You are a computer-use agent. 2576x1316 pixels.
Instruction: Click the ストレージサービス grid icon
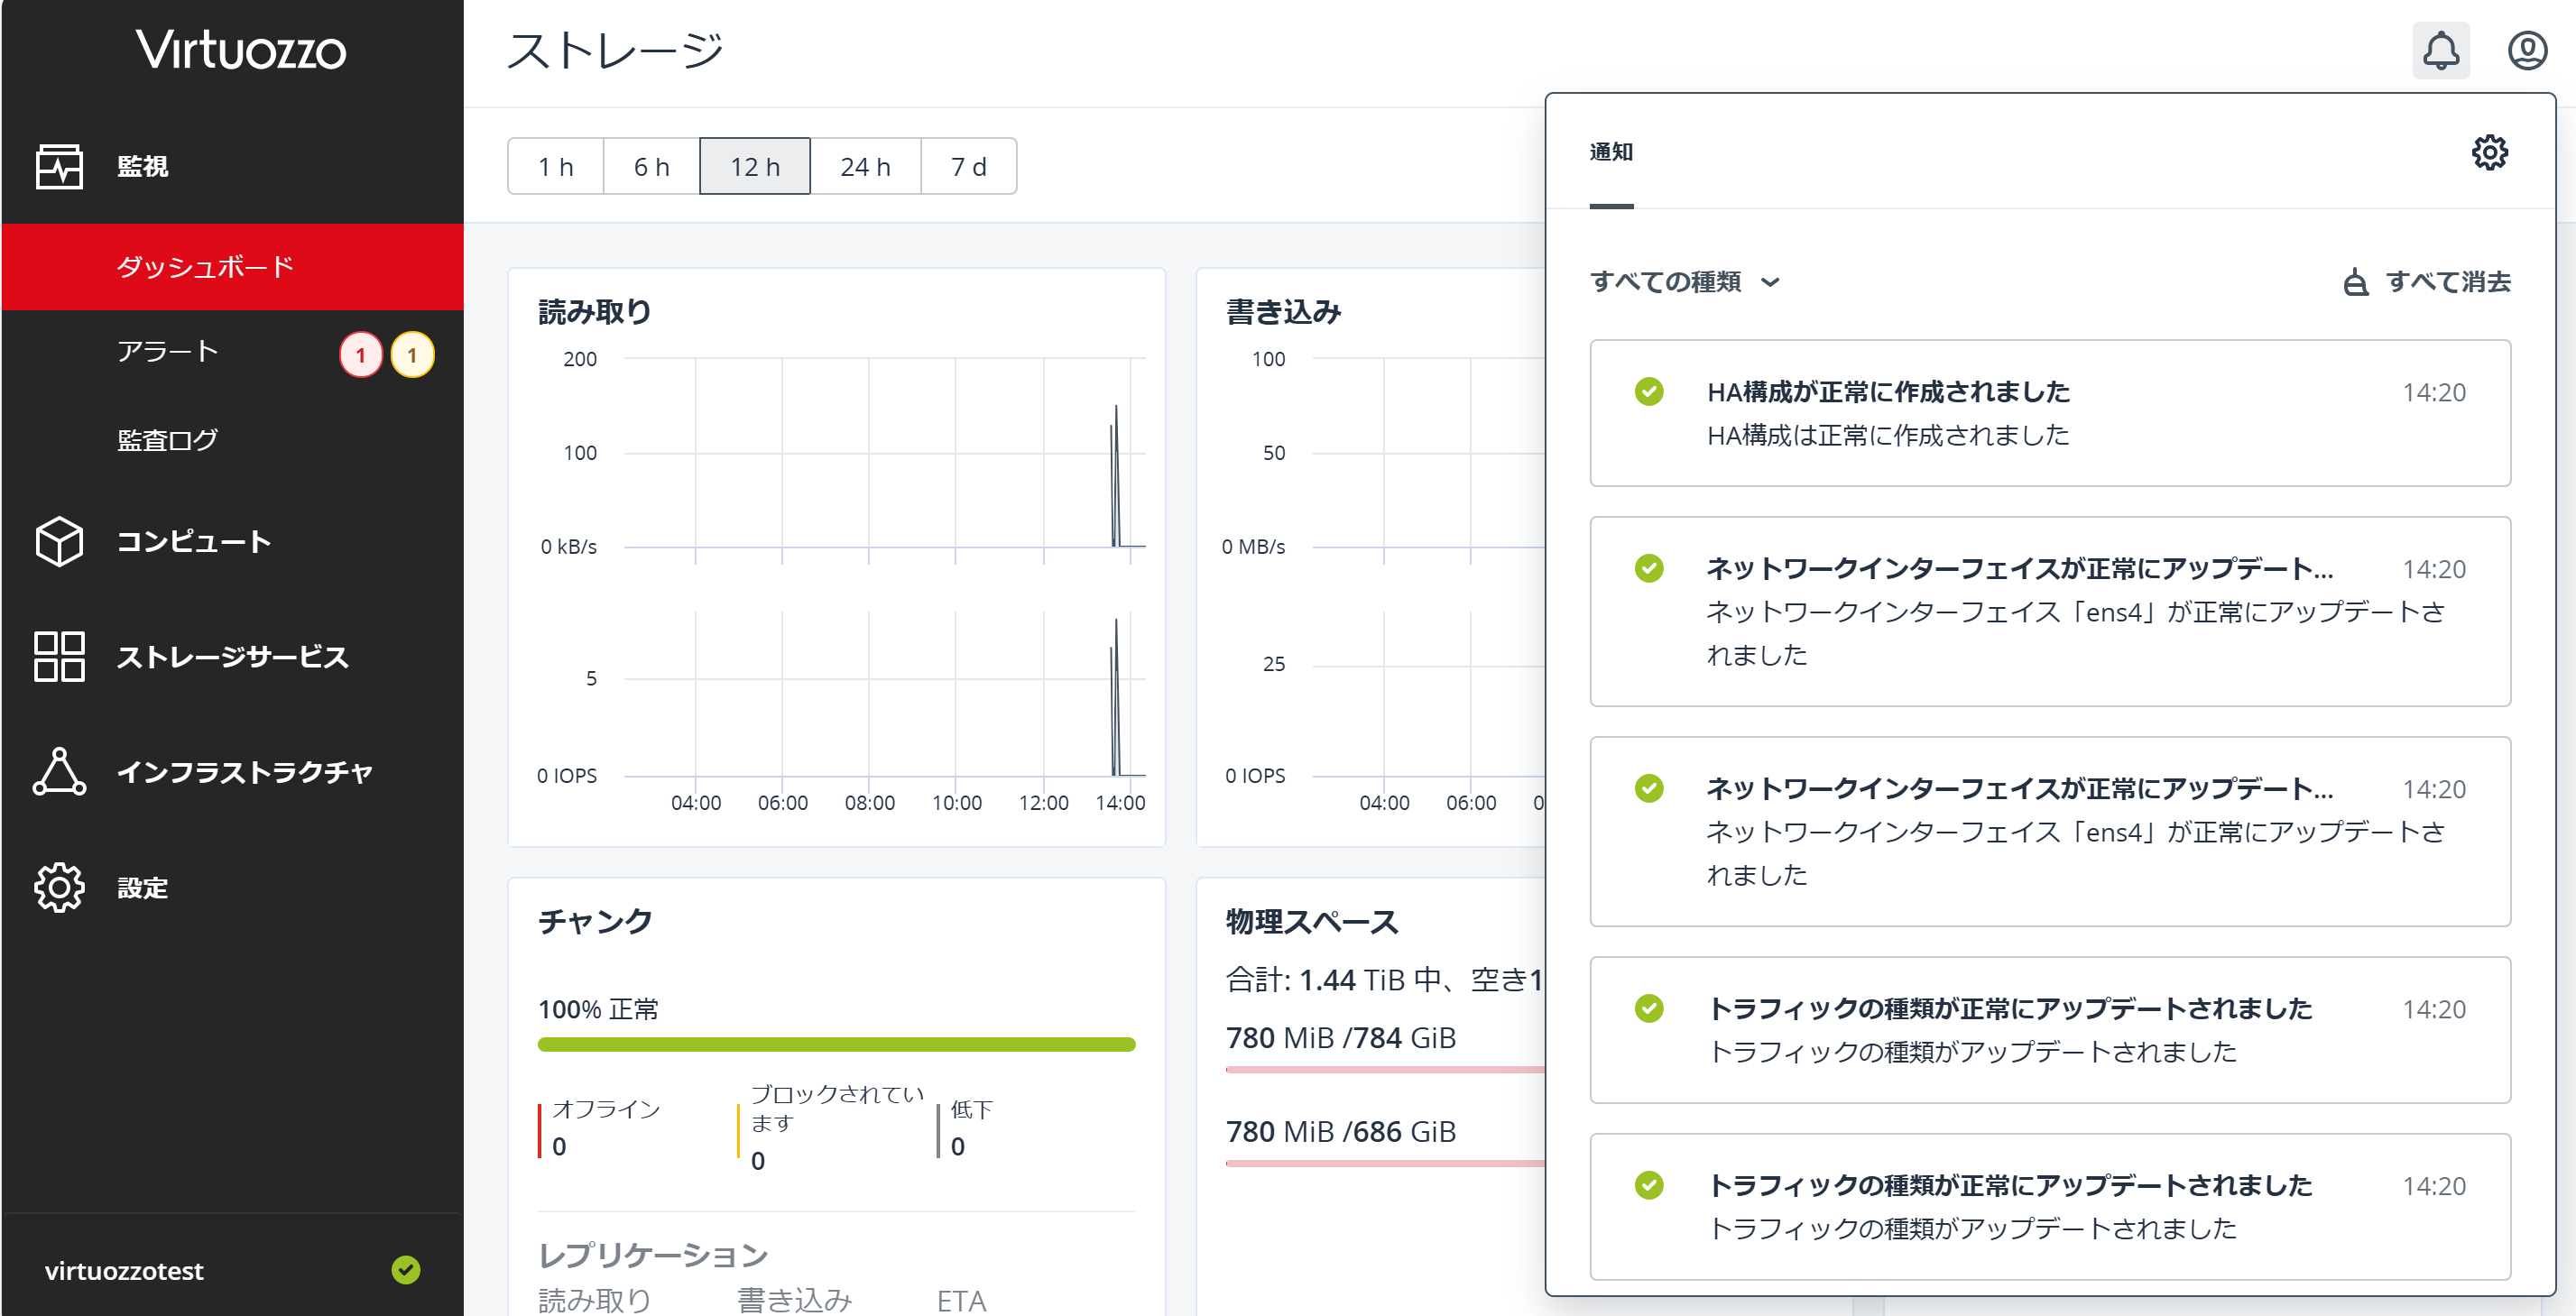pyautogui.click(x=59, y=656)
